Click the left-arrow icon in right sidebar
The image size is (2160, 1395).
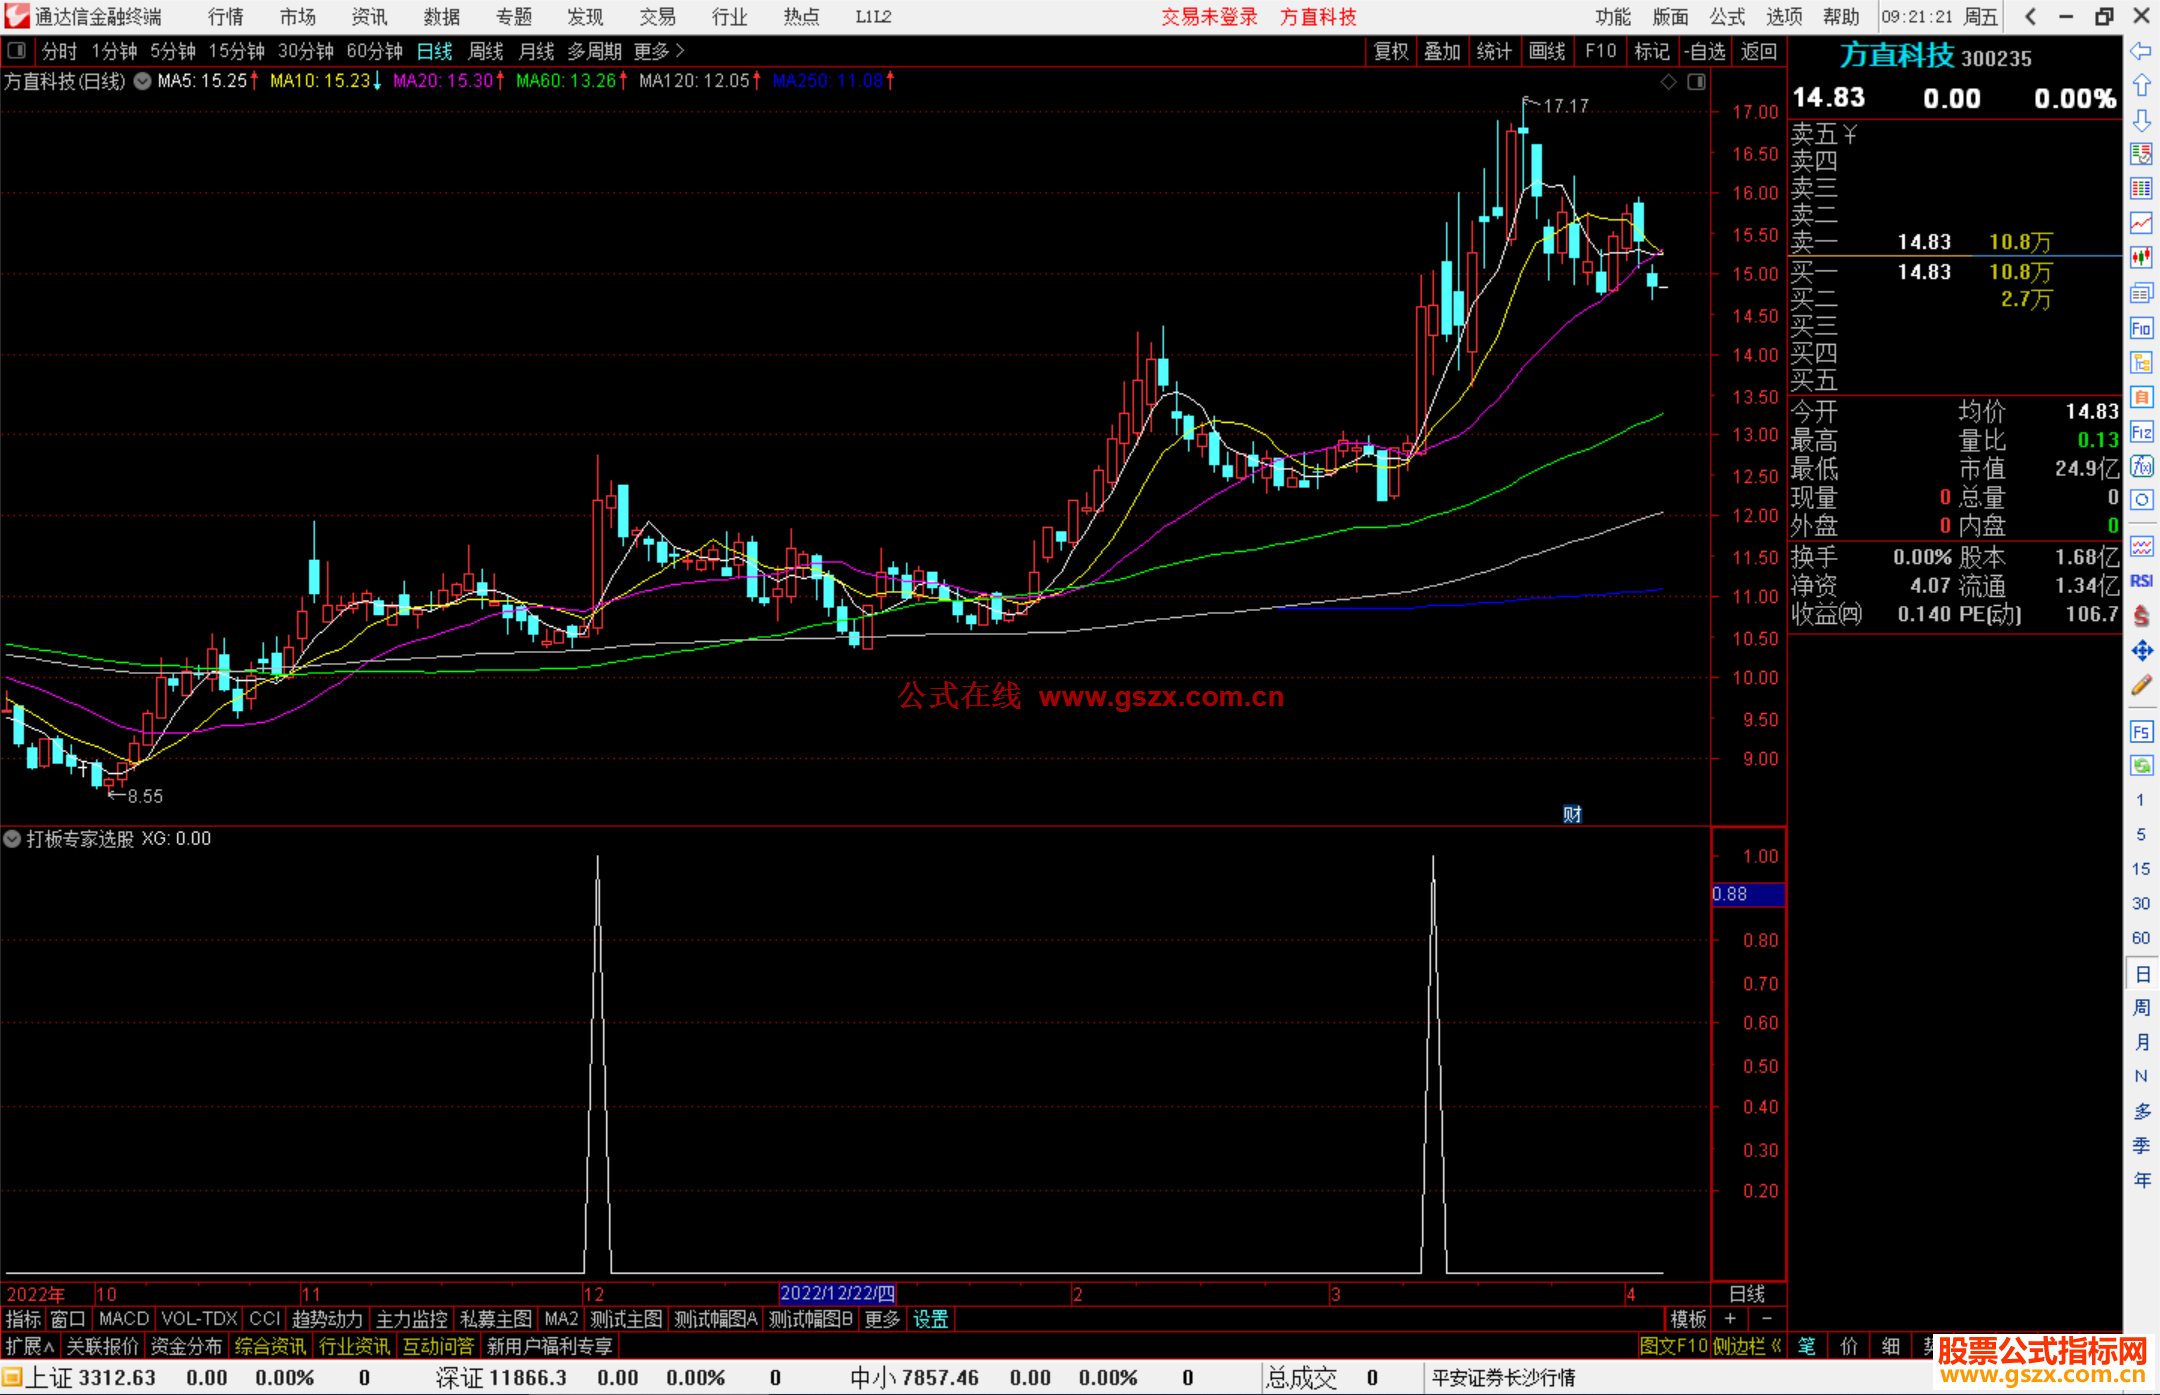[x=2141, y=51]
